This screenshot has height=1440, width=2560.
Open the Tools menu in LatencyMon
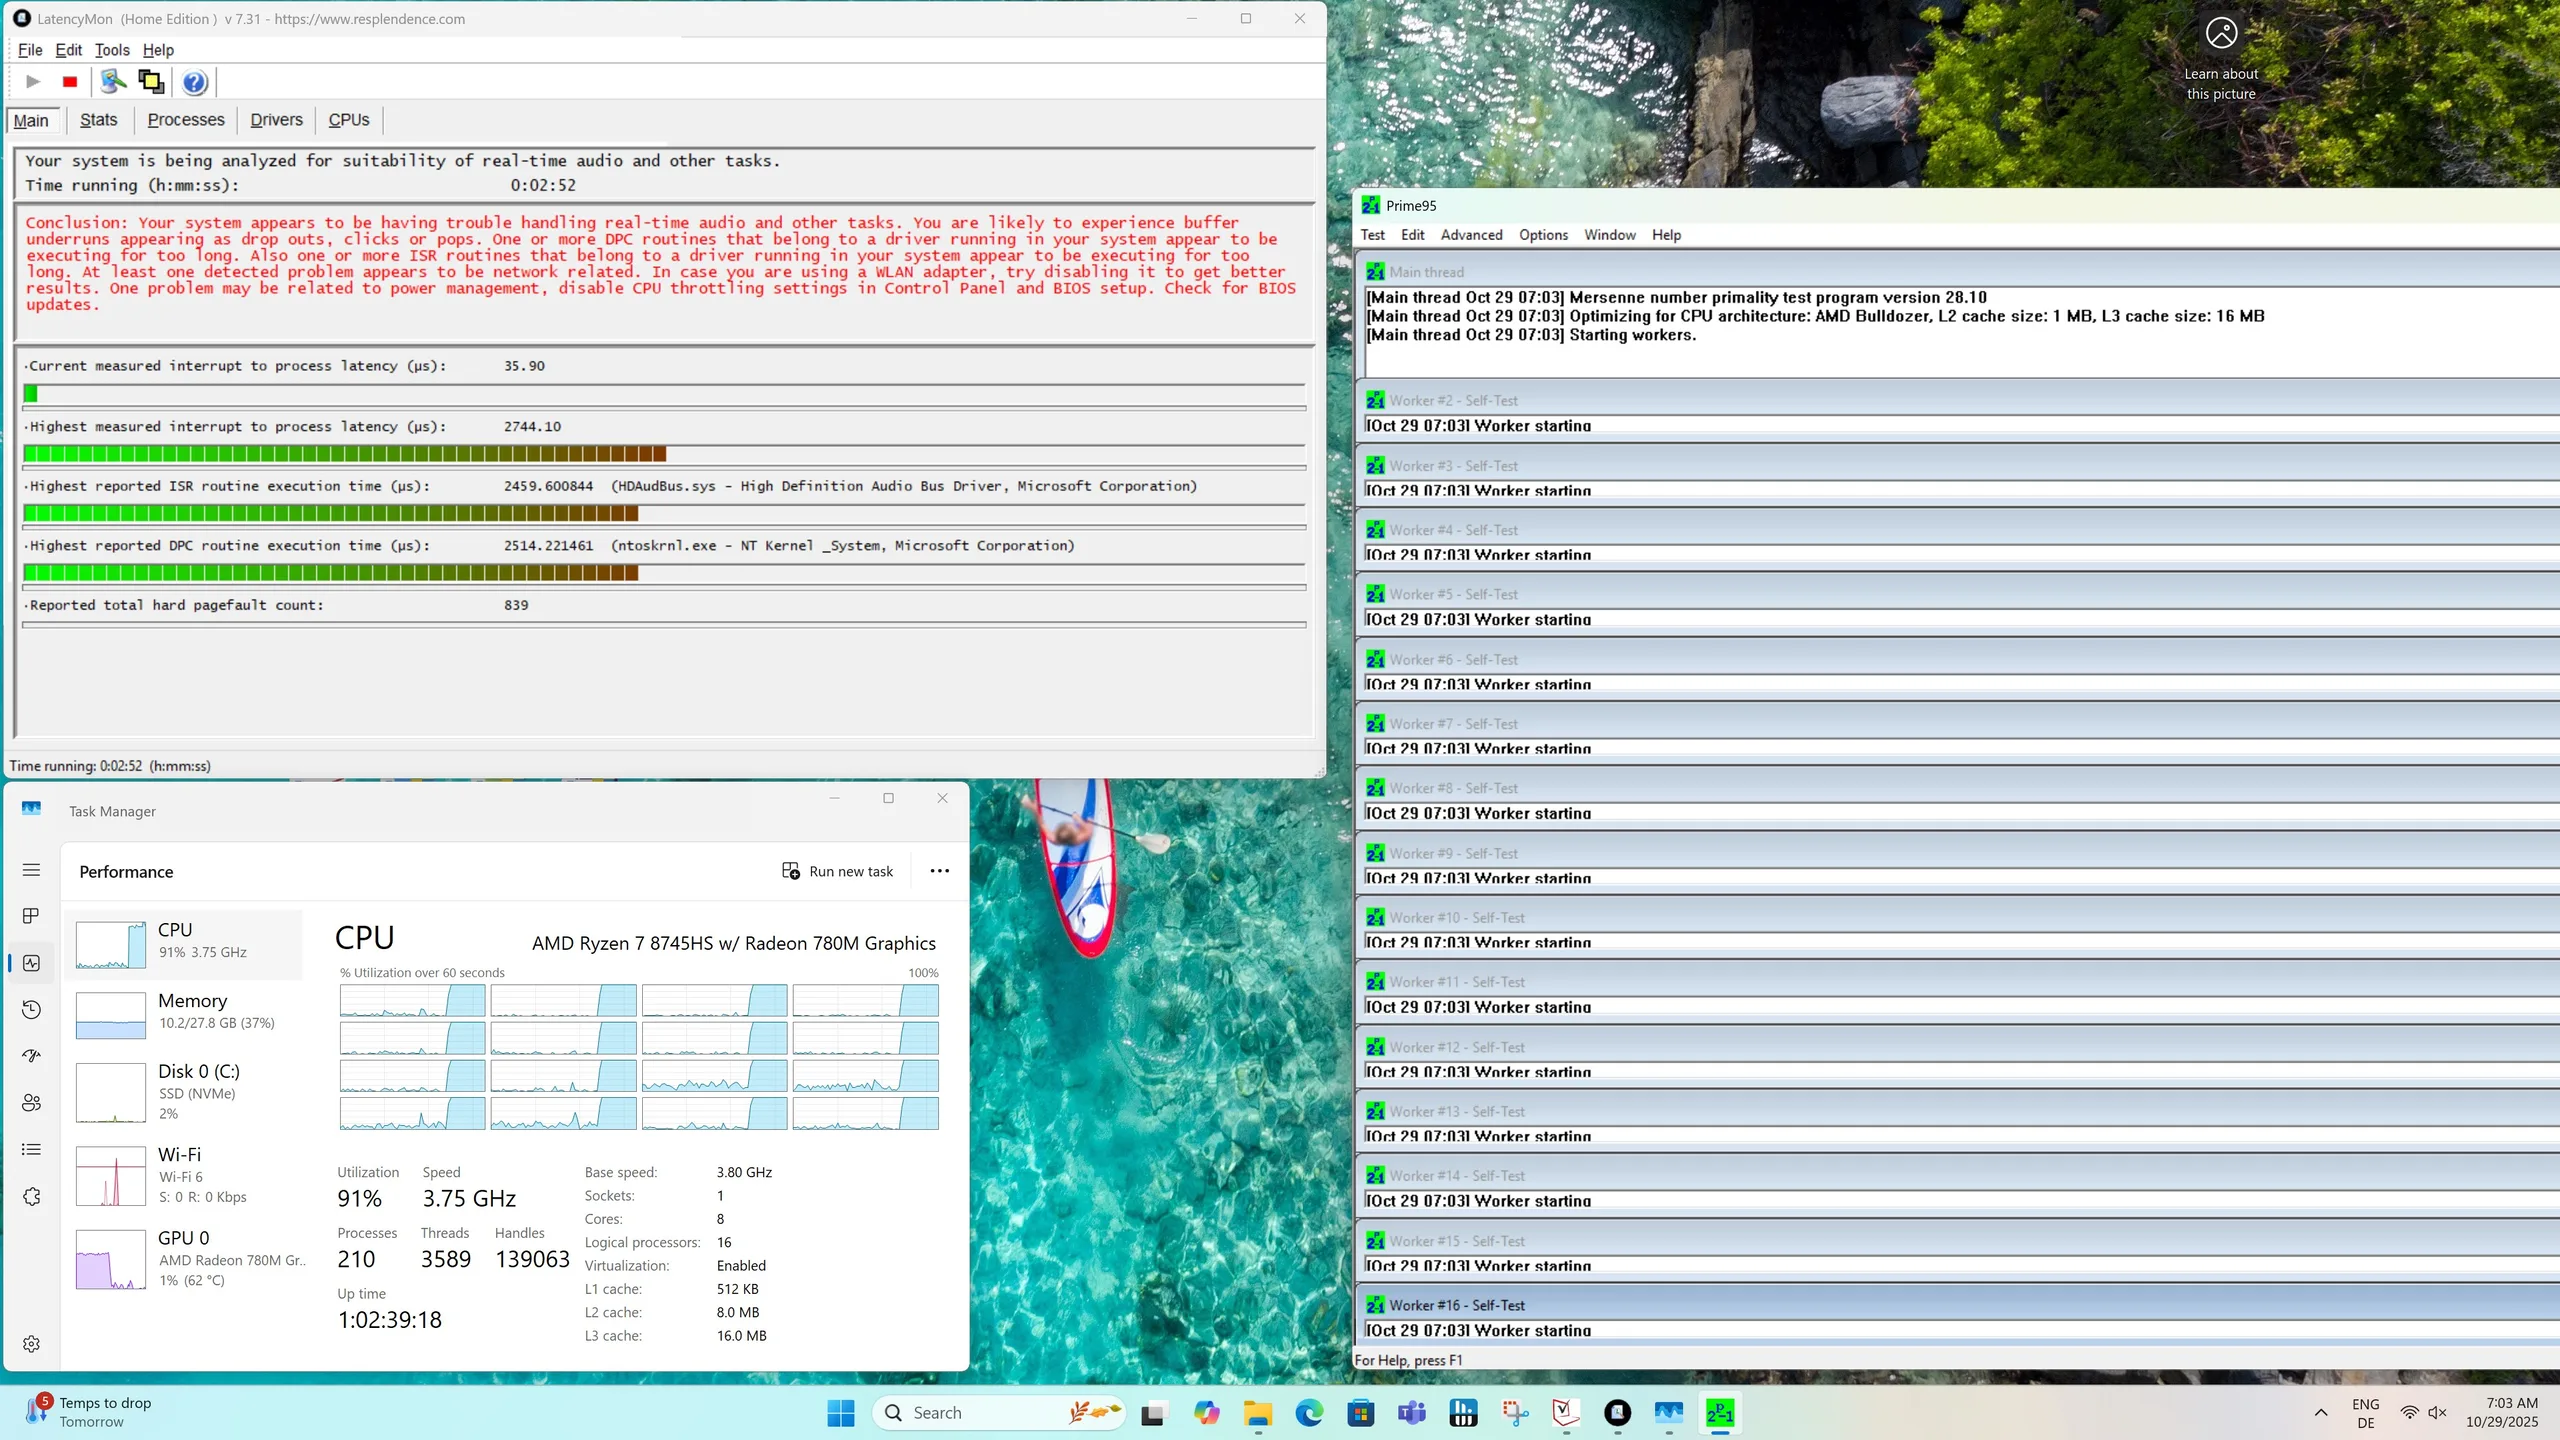click(x=112, y=50)
